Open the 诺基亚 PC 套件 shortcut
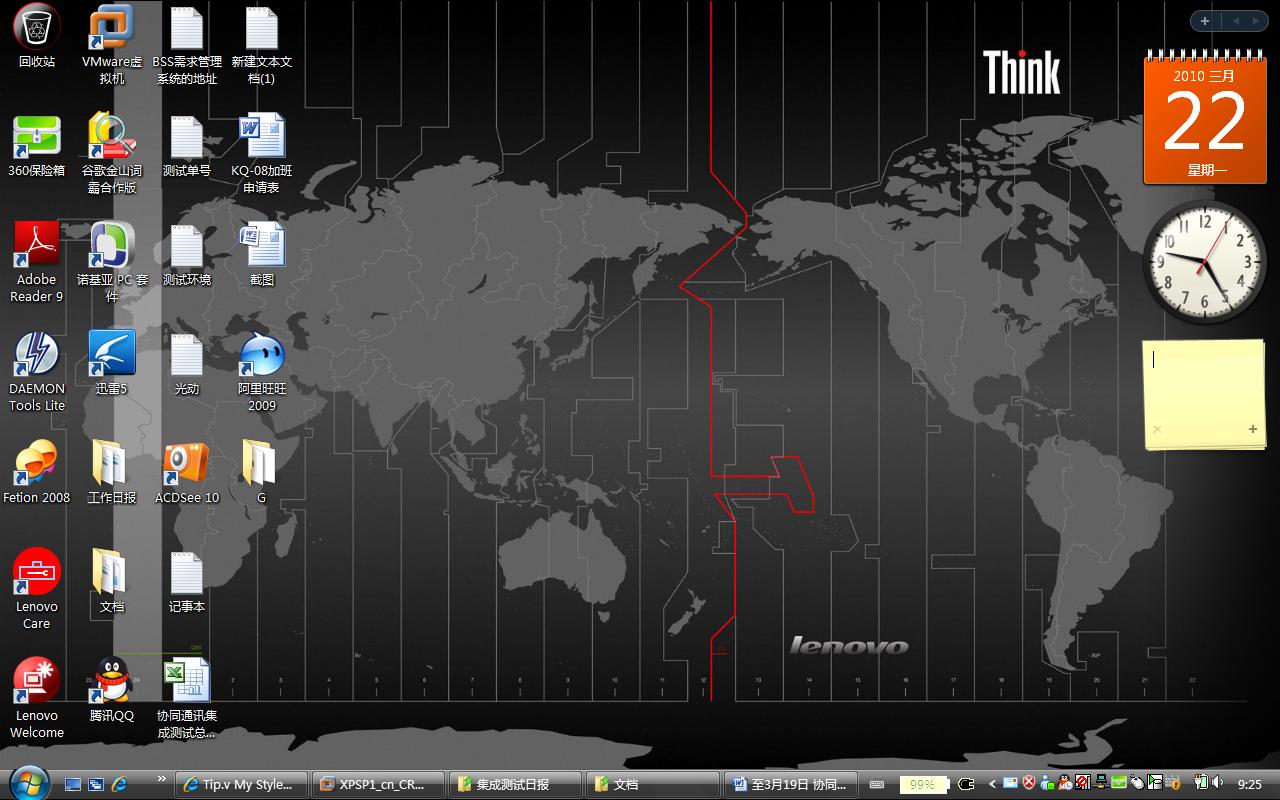The image size is (1280, 800). 112,263
